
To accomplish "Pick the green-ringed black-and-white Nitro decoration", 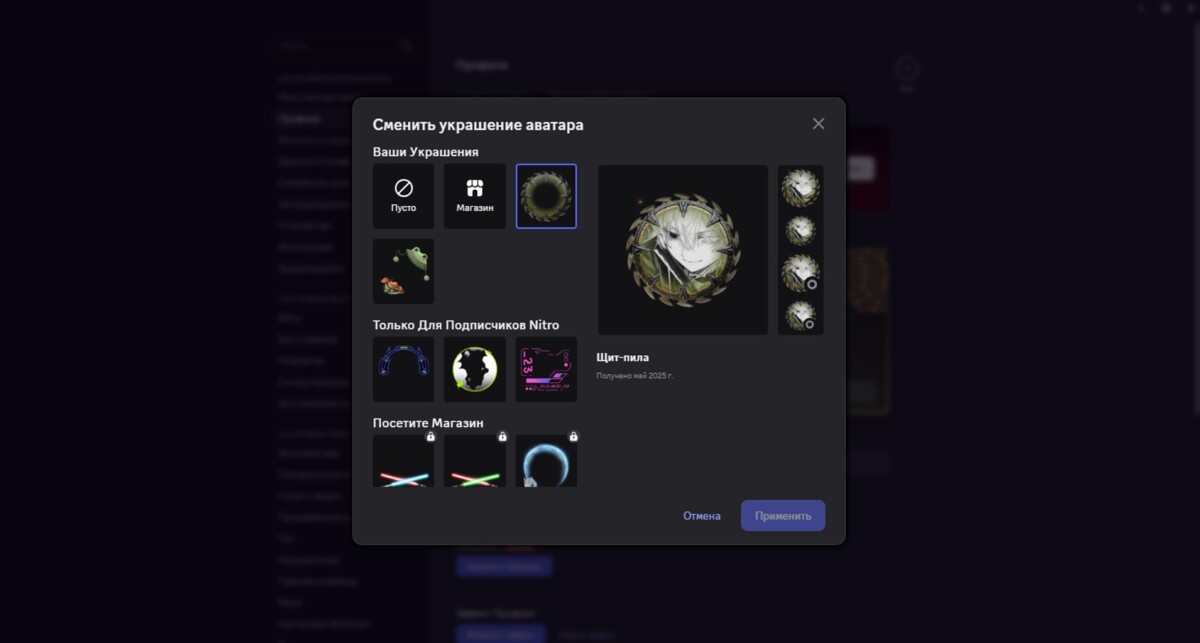I will point(475,369).
